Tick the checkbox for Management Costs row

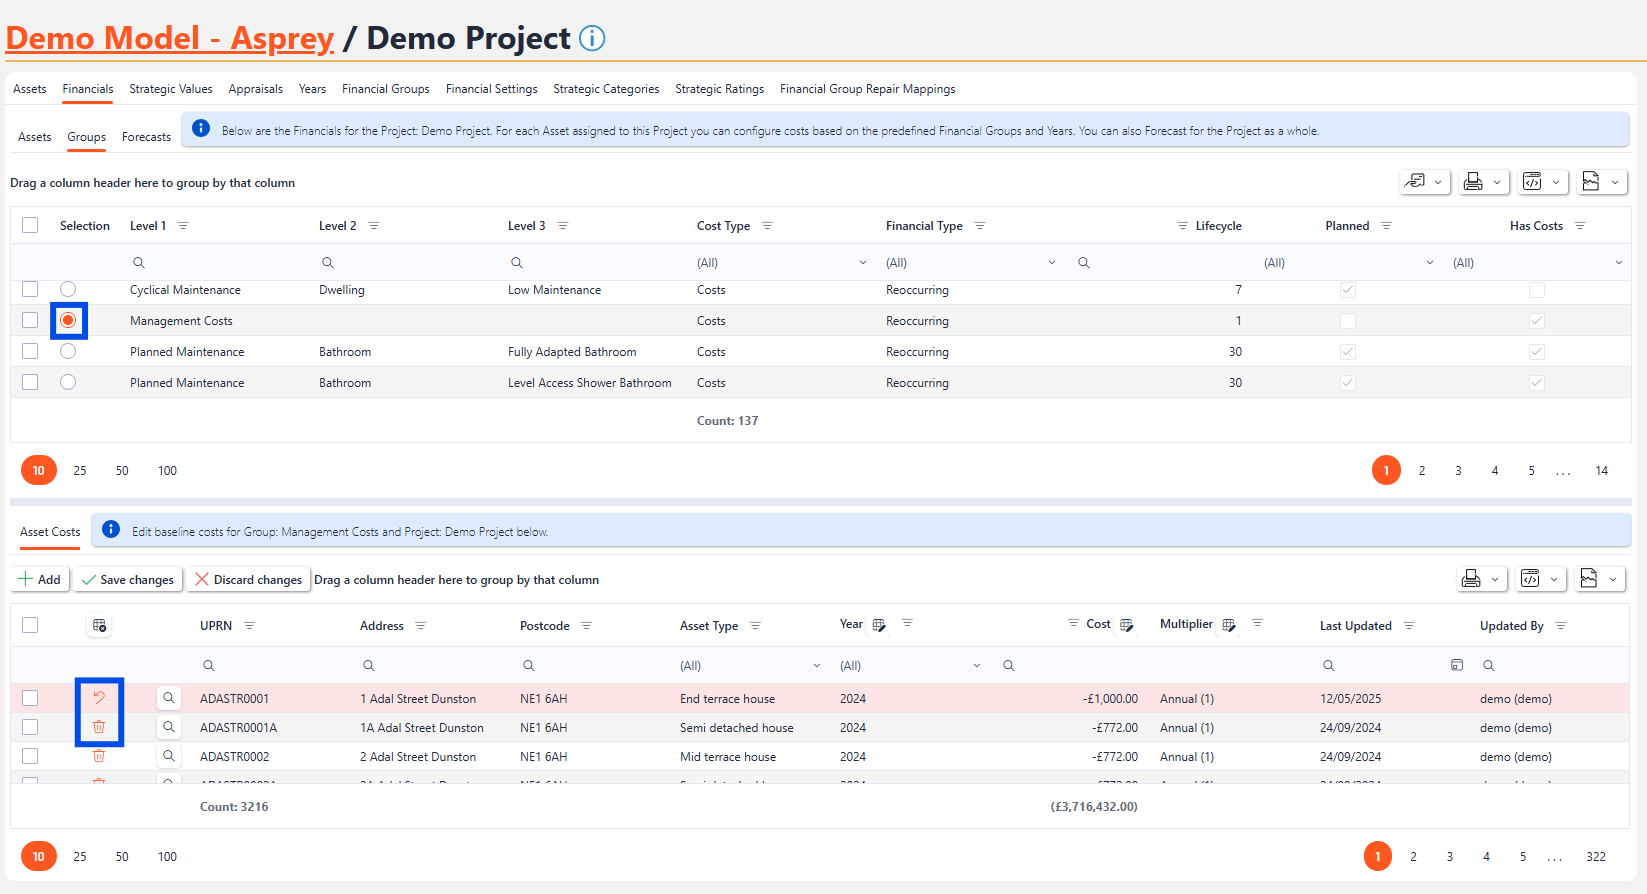point(30,320)
